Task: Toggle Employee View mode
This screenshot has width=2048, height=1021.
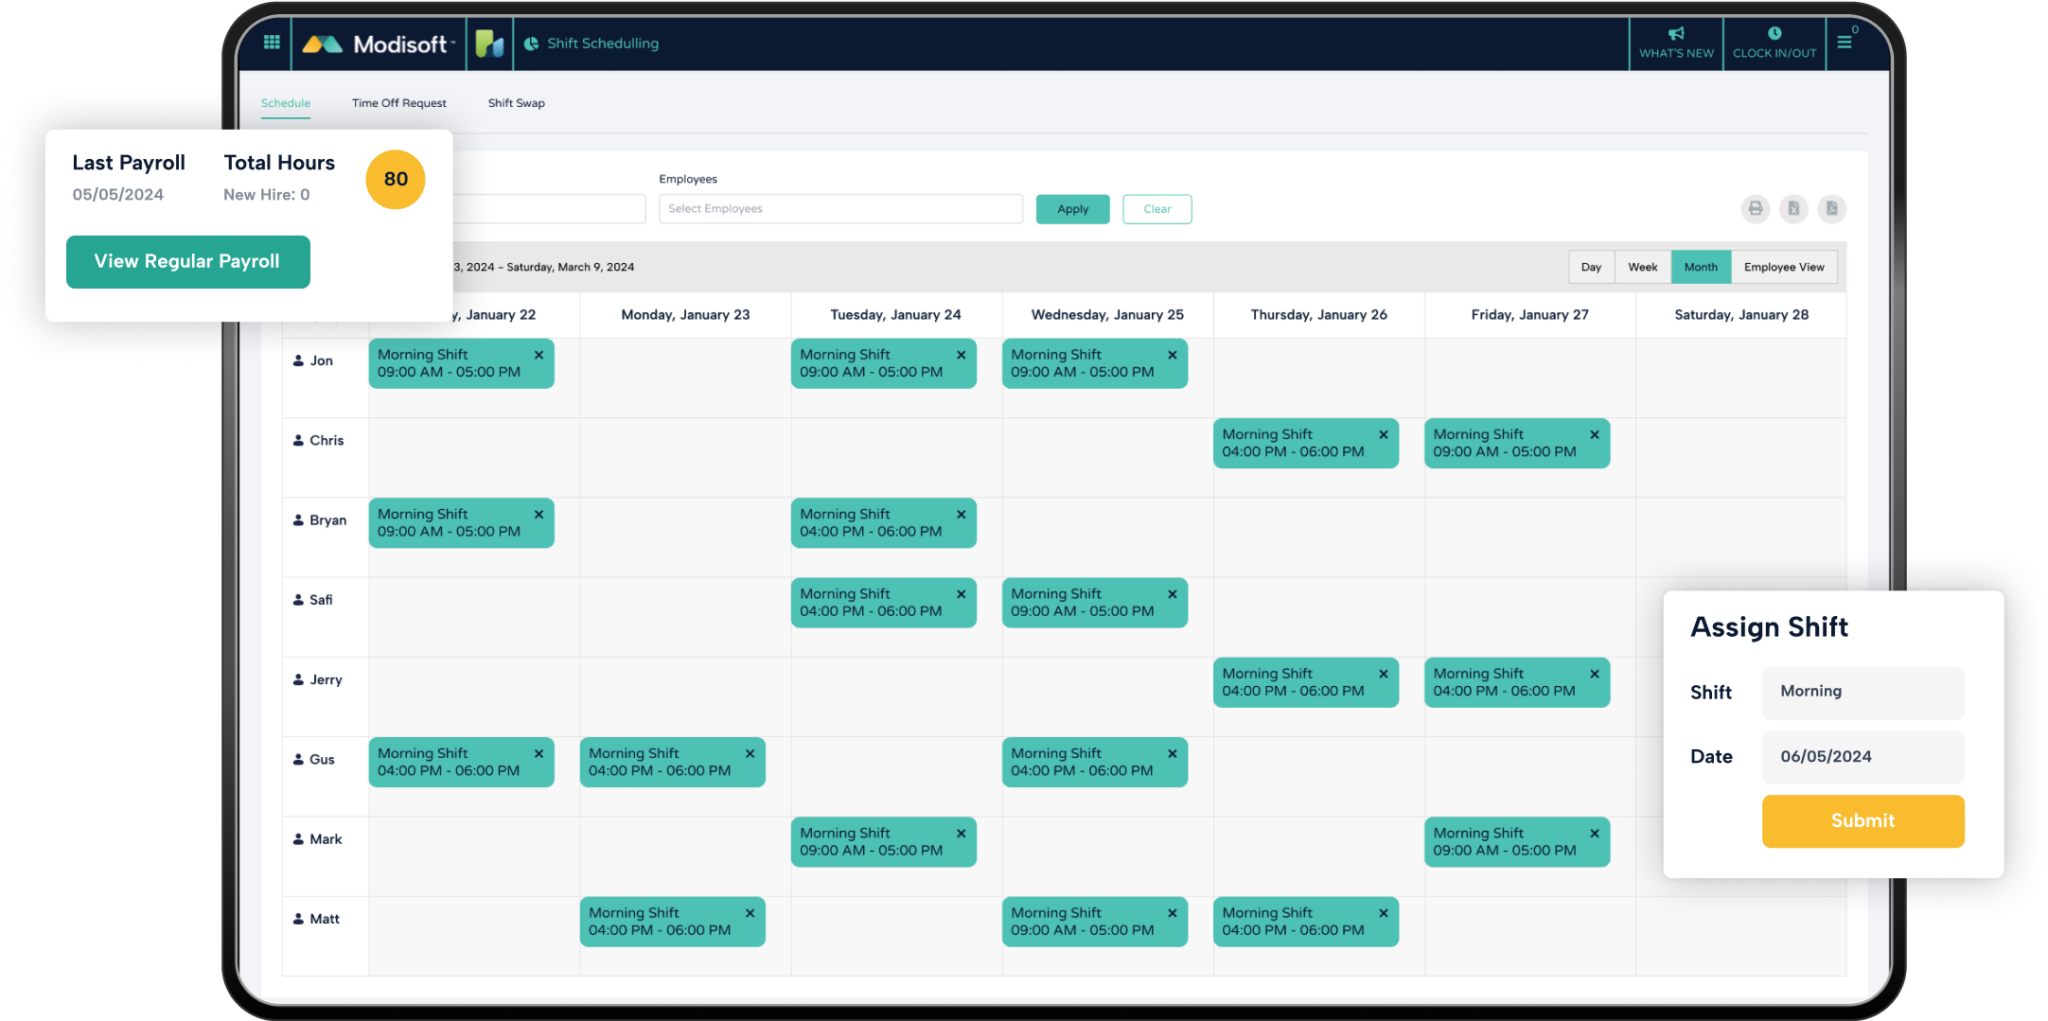Action: pyautogui.click(x=1783, y=267)
